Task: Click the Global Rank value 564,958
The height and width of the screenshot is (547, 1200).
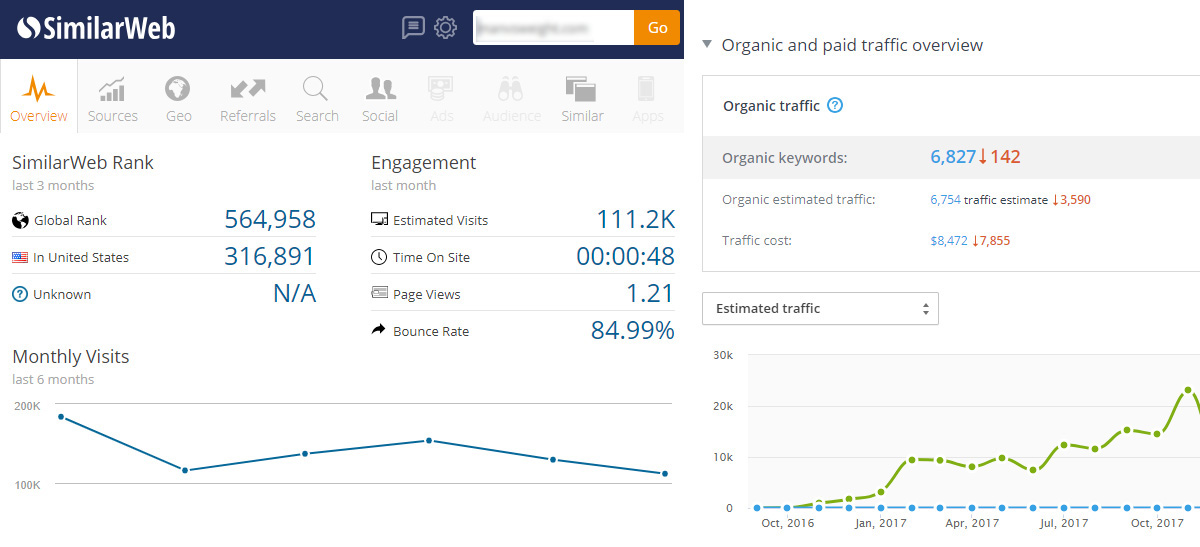Action: tap(270, 220)
